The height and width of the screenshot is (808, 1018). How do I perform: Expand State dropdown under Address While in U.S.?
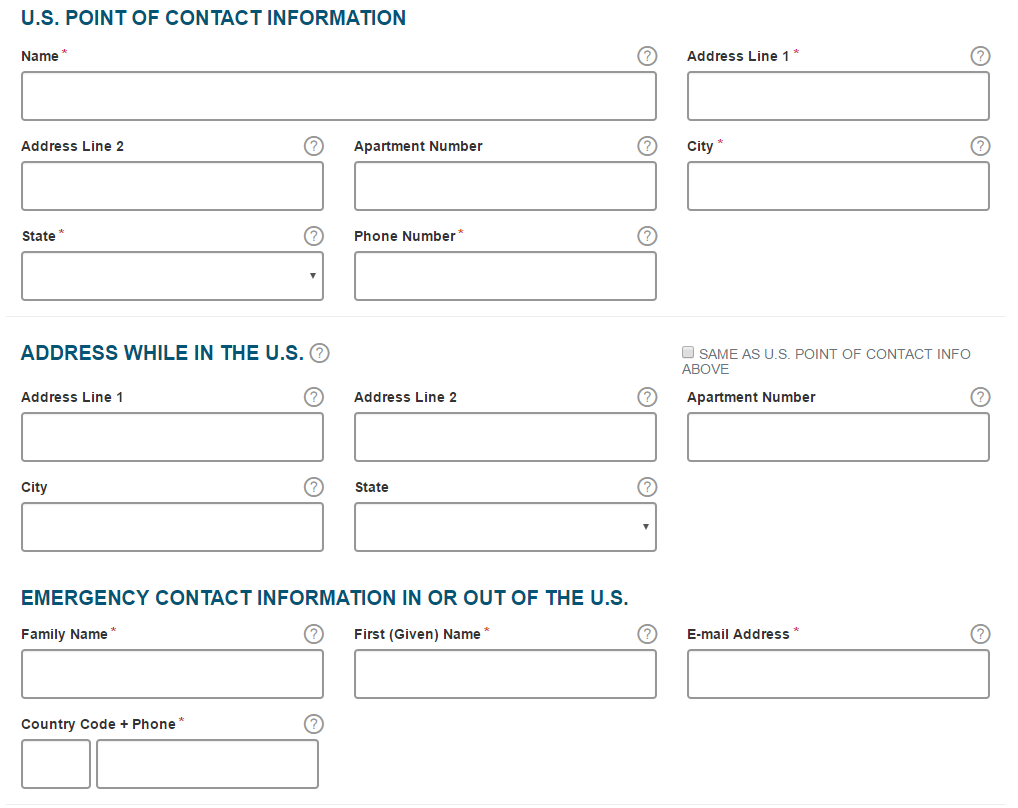click(505, 527)
